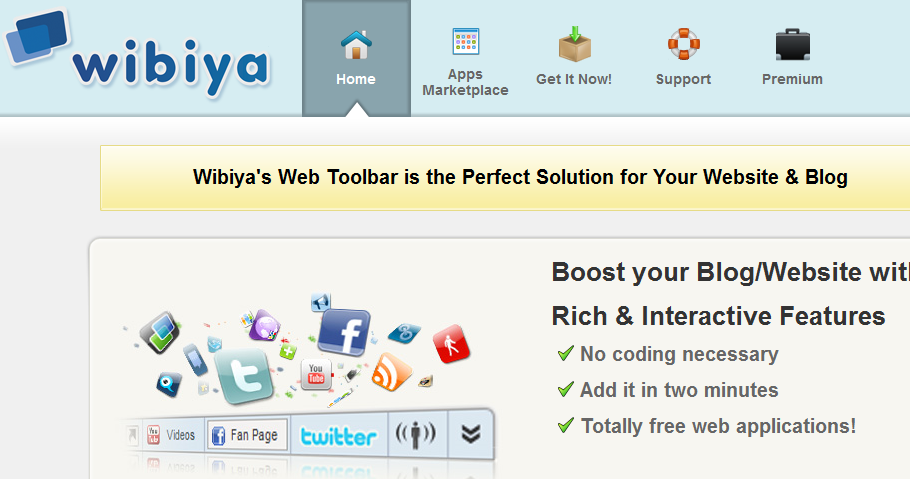The width and height of the screenshot is (910, 479).
Task: Click the Premium briefcase icon
Action: click(793, 45)
